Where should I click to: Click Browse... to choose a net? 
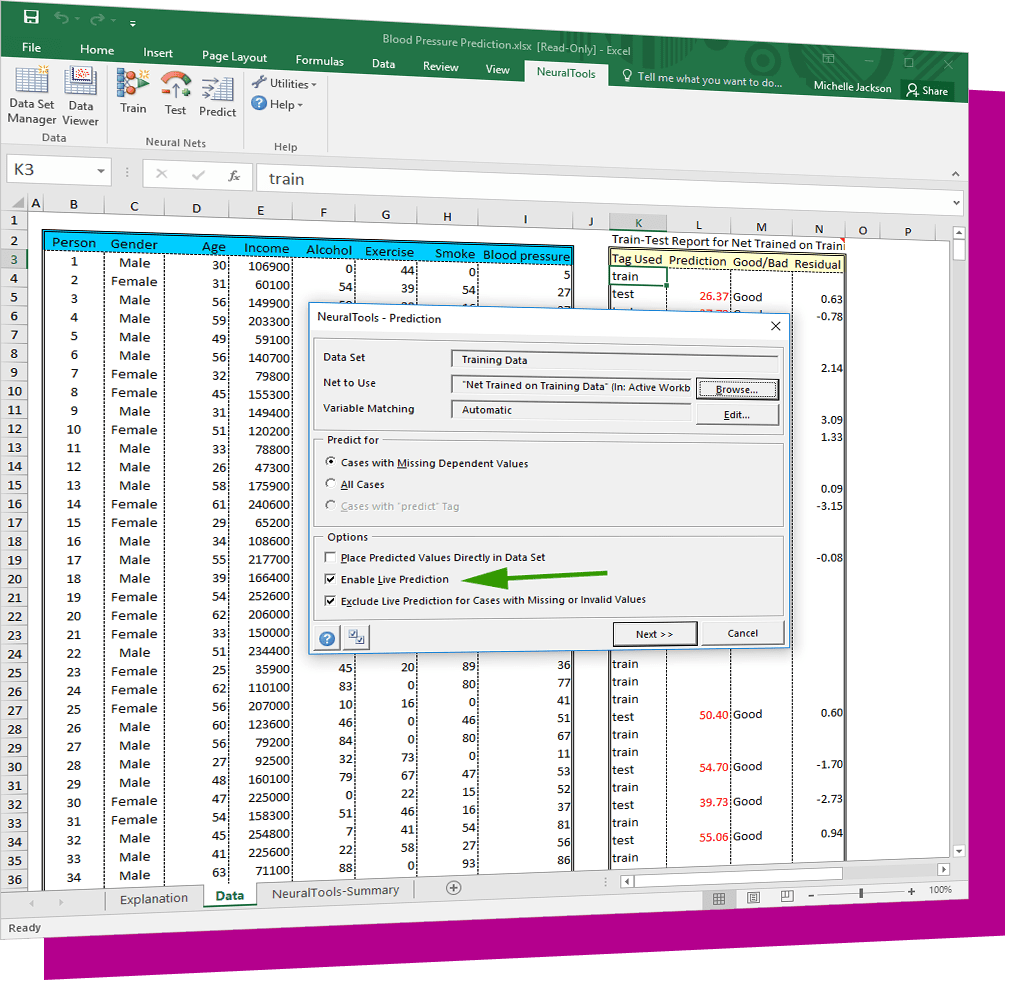[x=736, y=389]
